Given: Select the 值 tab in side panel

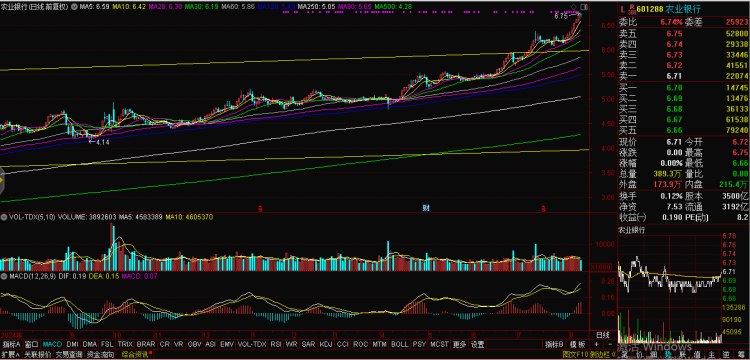Looking at the screenshot, I should pos(697,355).
